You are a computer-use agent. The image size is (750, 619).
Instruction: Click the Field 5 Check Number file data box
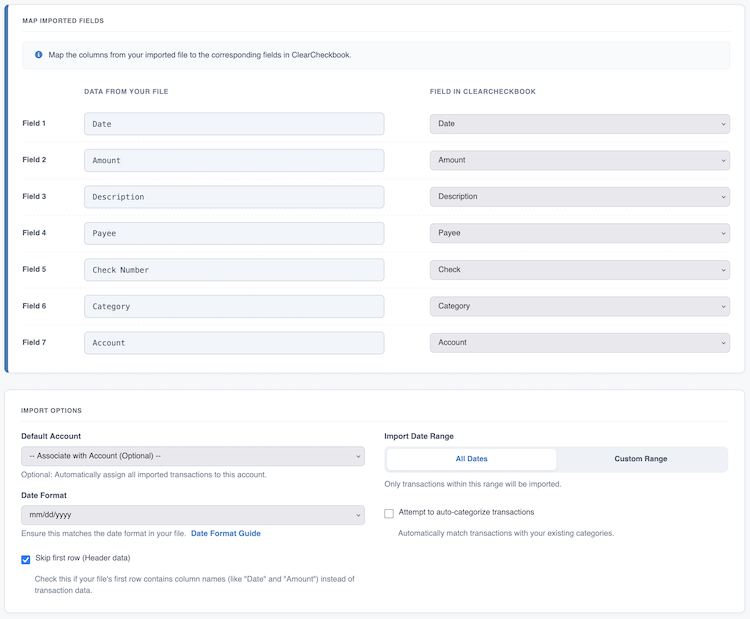pos(234,270)
